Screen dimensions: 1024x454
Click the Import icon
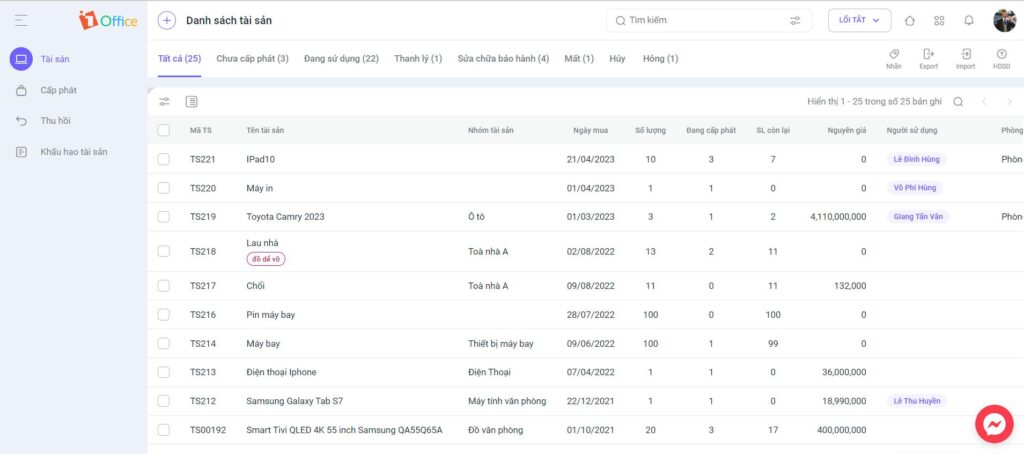pyautogui.click(x=965, y=59)
